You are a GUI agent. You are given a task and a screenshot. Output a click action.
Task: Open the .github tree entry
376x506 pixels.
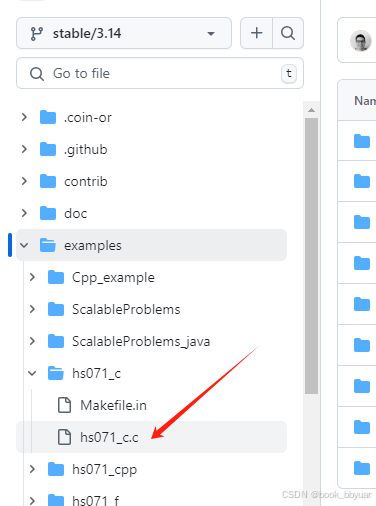(86, 149)
